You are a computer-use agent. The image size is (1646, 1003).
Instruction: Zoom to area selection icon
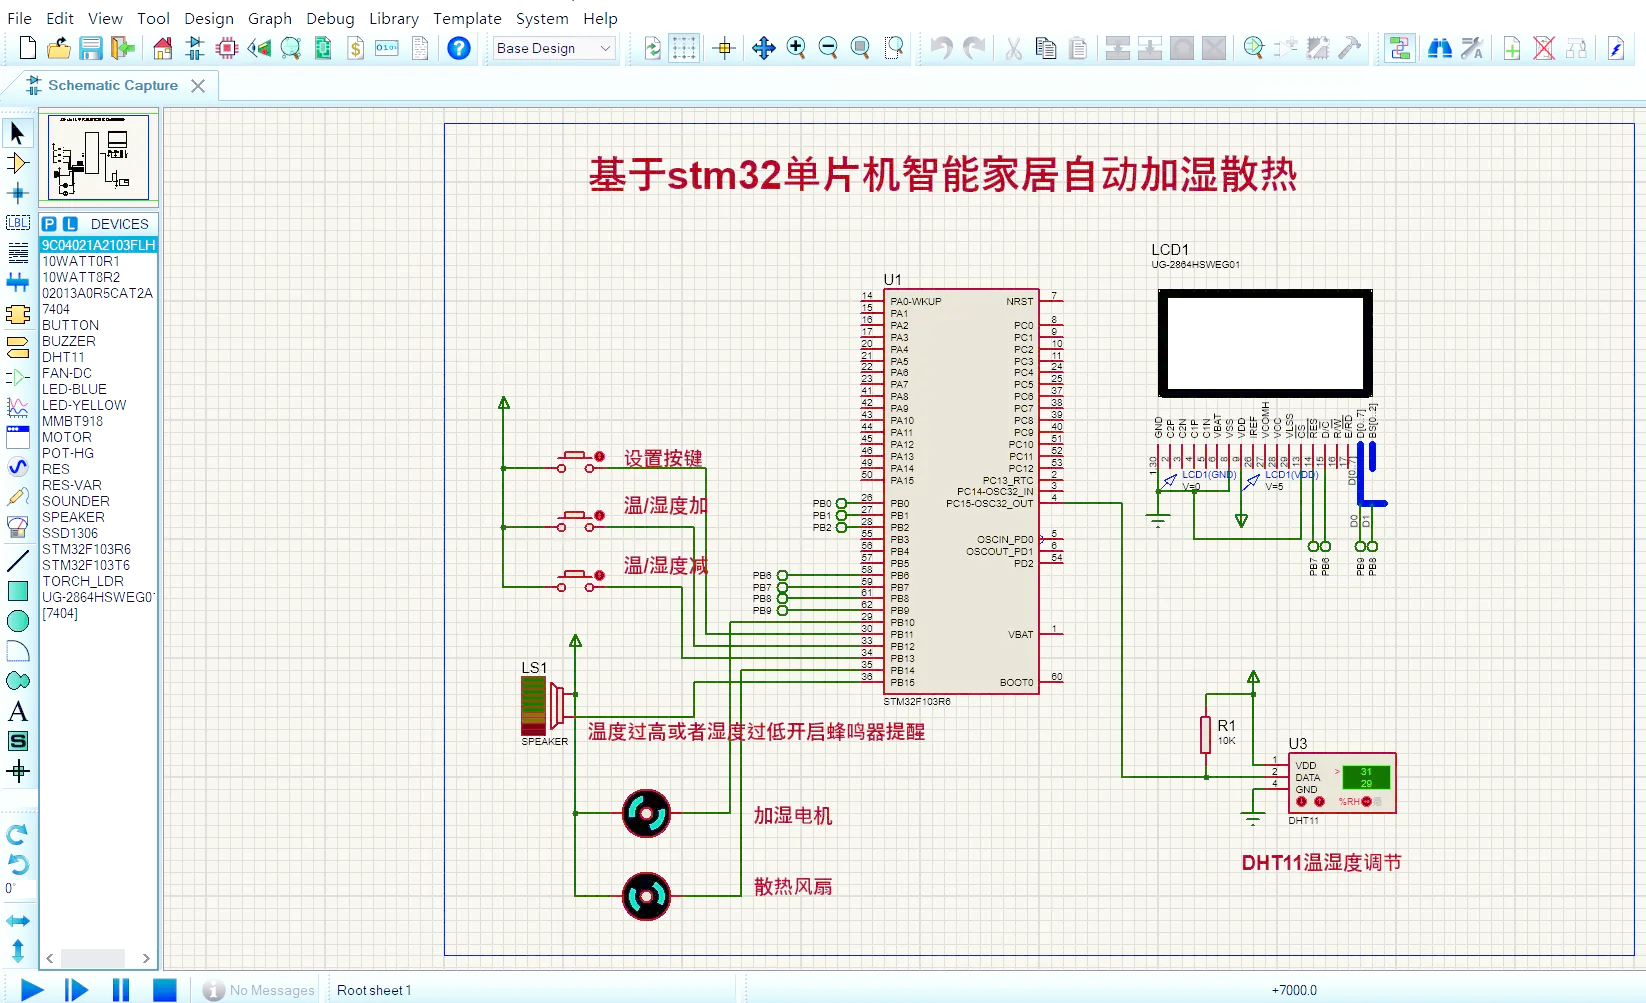tap(894, 48)
